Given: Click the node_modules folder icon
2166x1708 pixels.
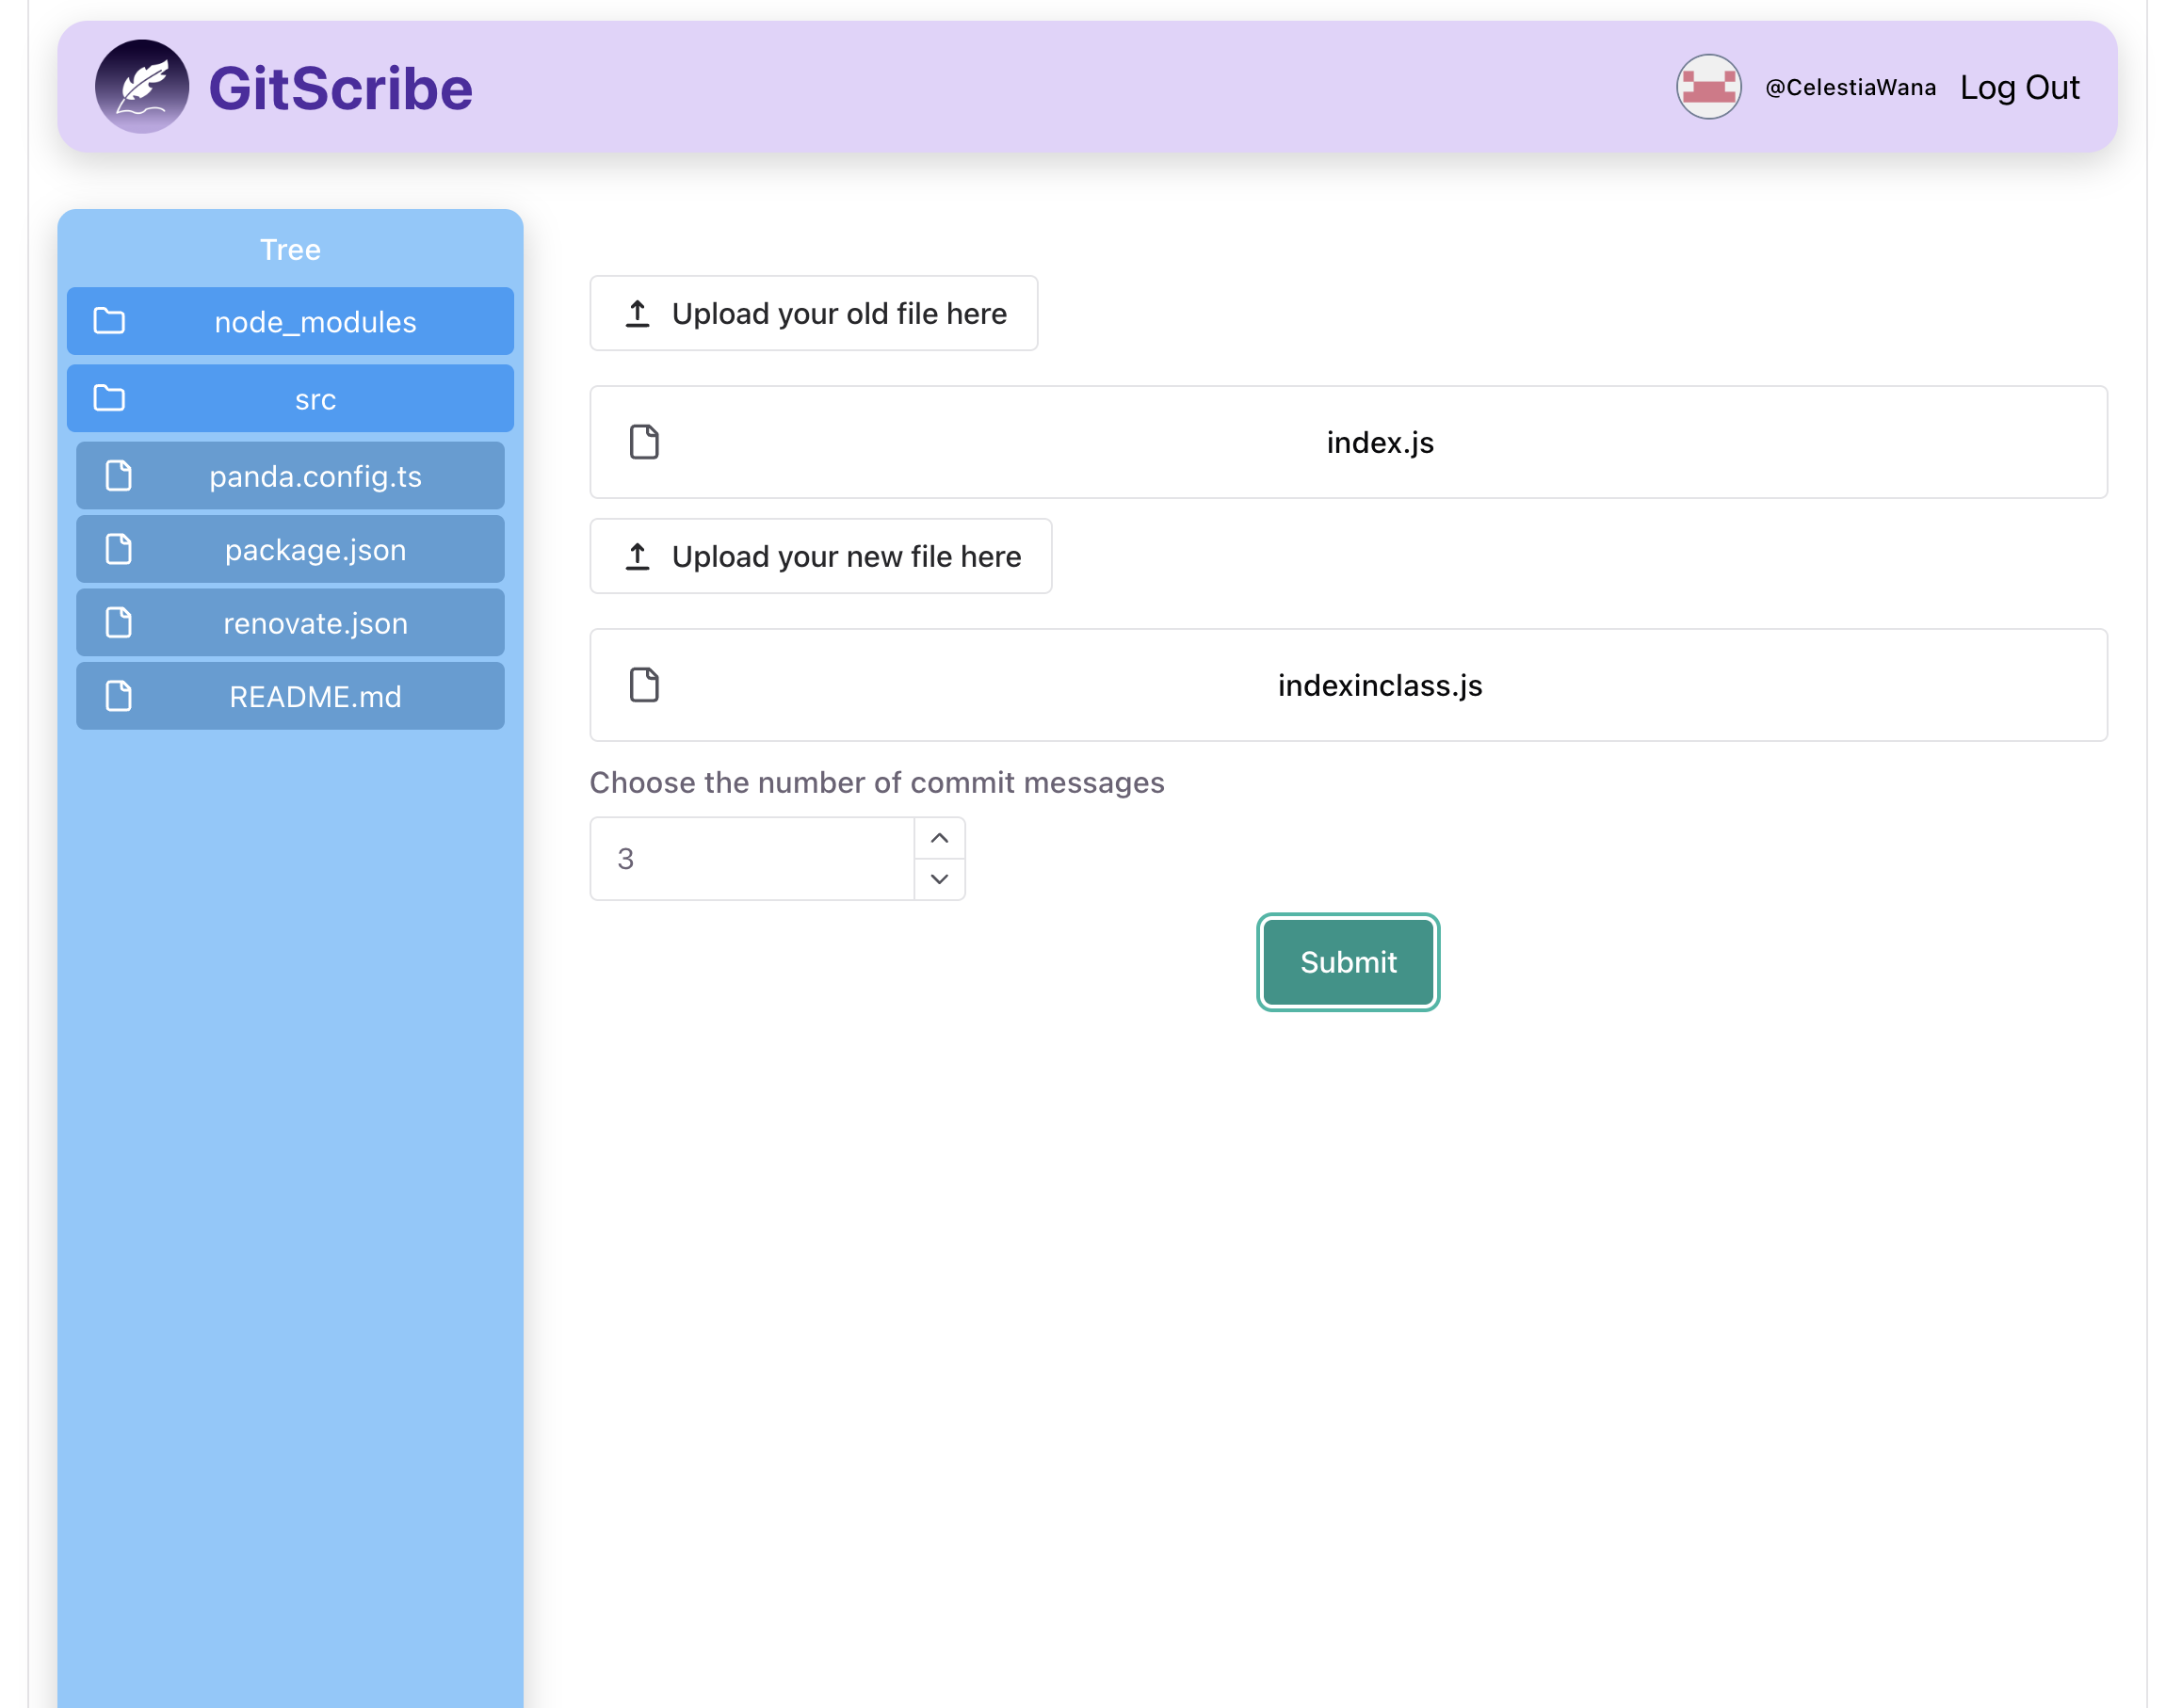Looking at the screenshot, I should [109, 321].
